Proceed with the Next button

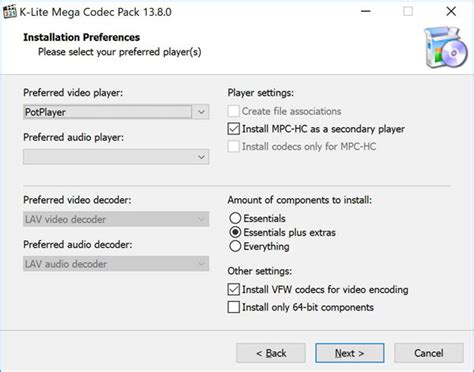click(350, 353)
